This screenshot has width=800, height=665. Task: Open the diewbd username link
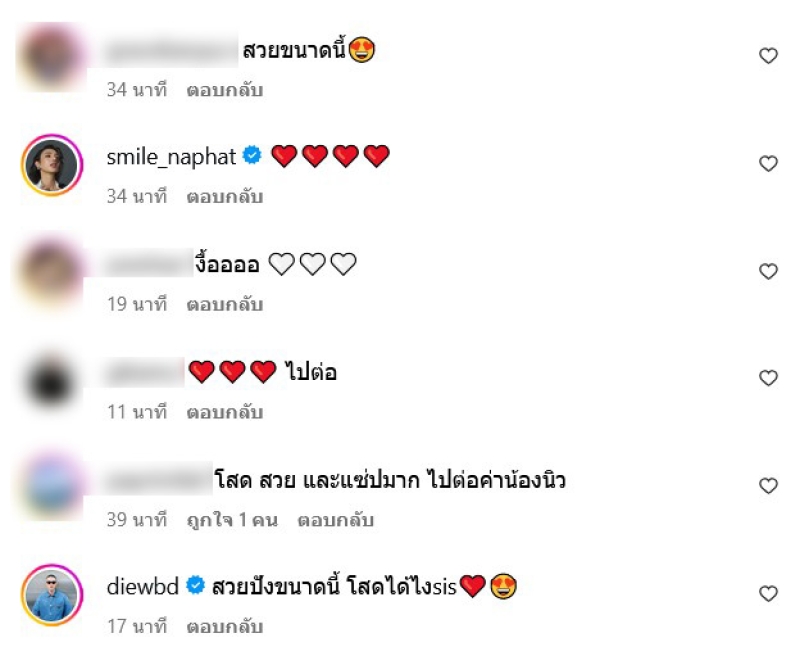coord(142,586)
